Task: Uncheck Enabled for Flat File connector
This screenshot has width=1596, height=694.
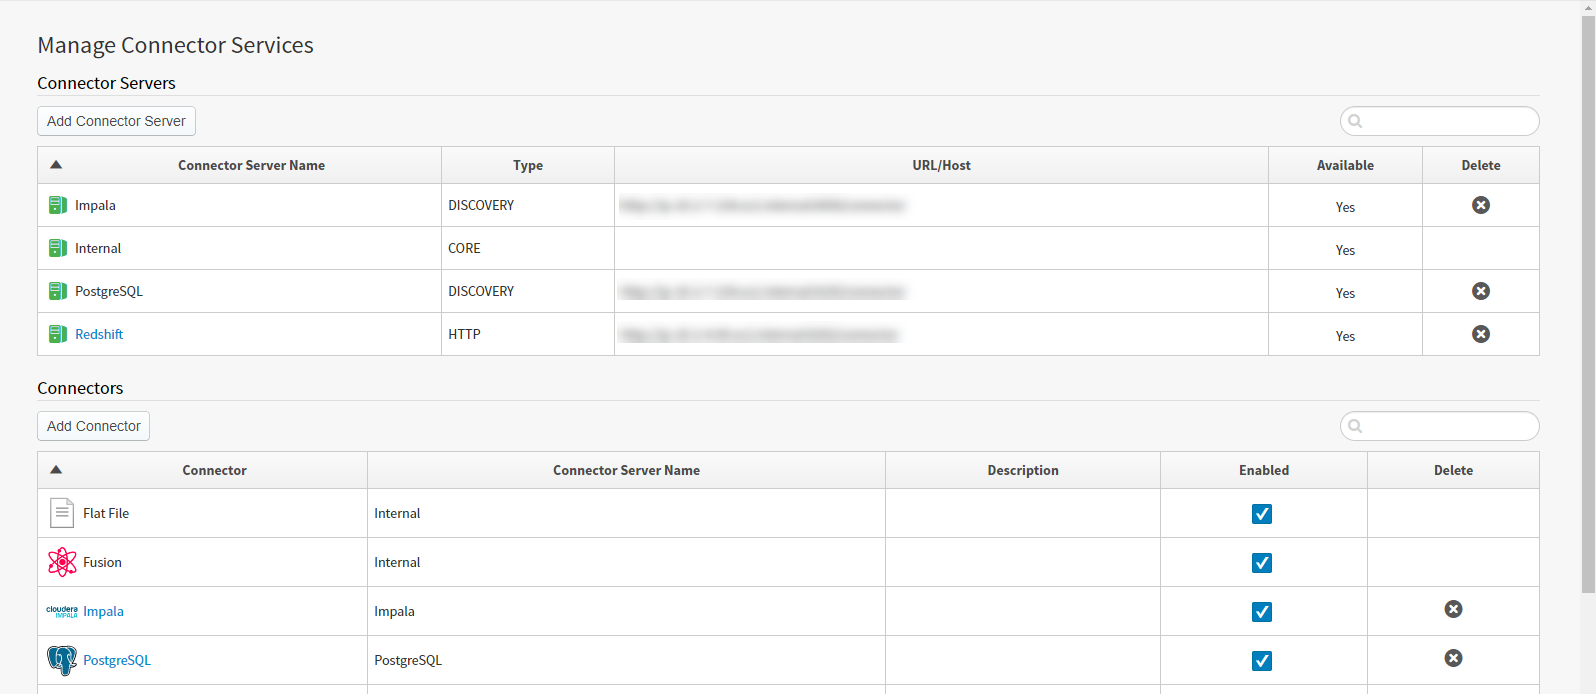Action: 1262,514
